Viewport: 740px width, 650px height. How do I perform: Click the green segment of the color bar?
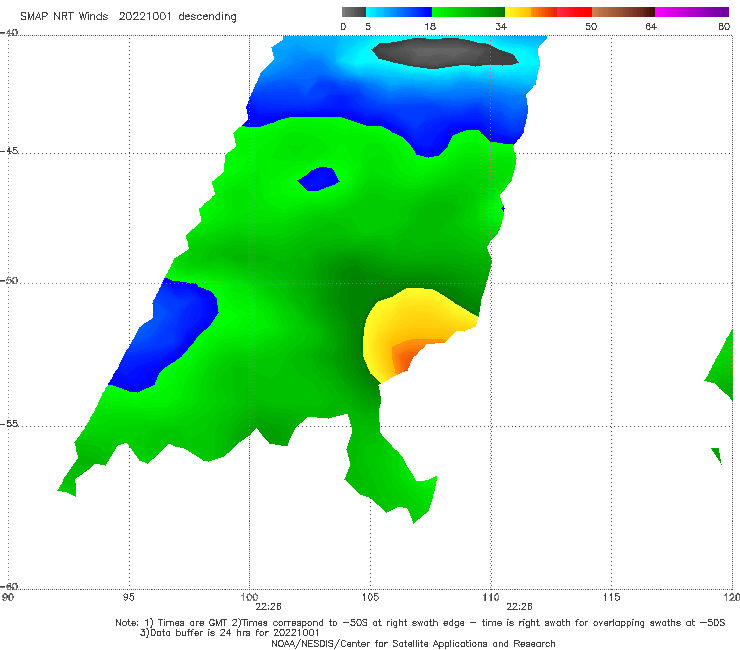point(469,12)
